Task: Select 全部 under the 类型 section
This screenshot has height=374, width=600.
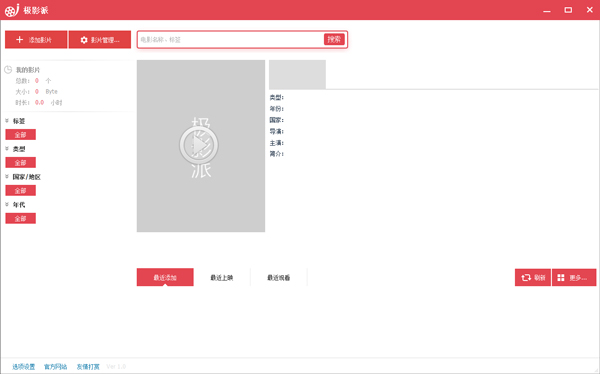Action: click(21, 163)
